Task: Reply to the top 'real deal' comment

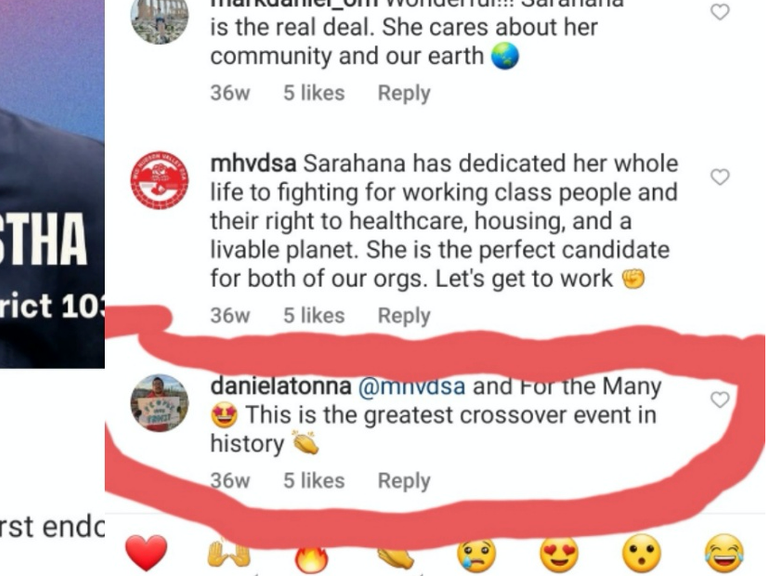Action: (404, 93)
